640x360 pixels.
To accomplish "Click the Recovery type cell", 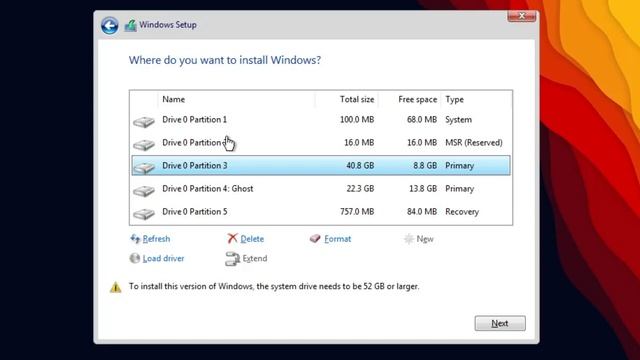I will (462, 211).
